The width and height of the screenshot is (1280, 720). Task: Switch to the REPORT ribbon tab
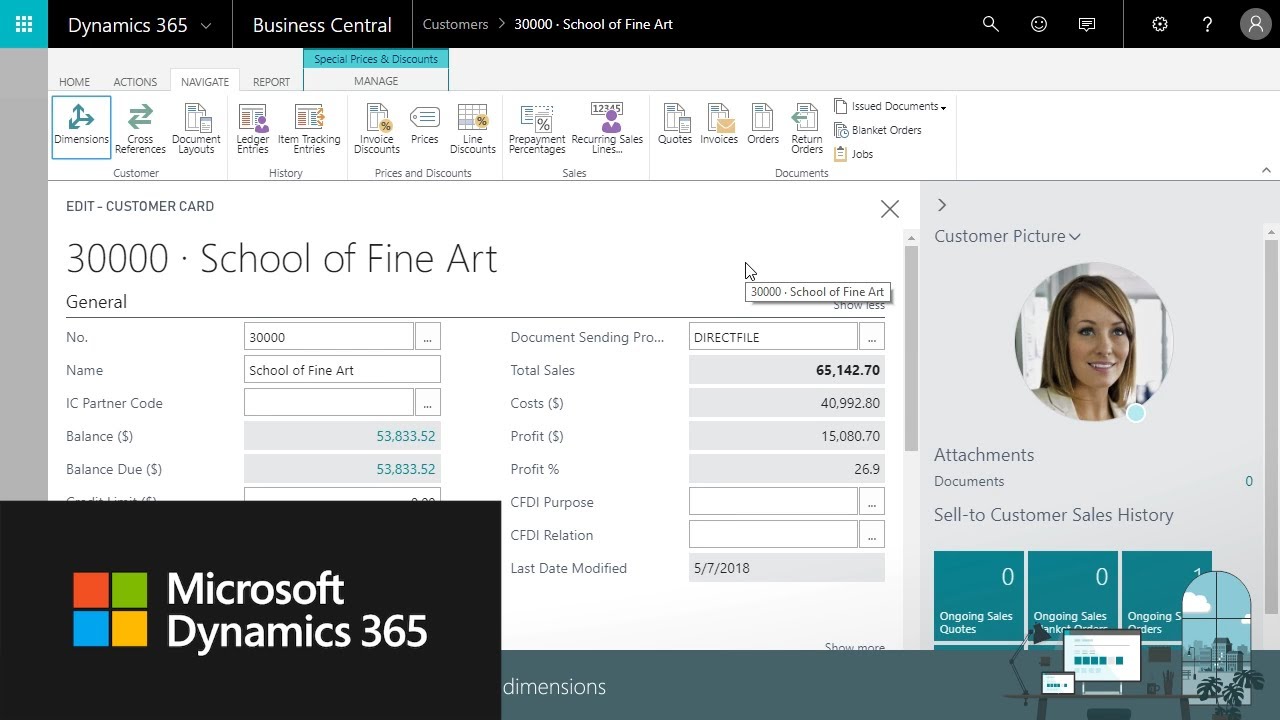coord(271,82)
